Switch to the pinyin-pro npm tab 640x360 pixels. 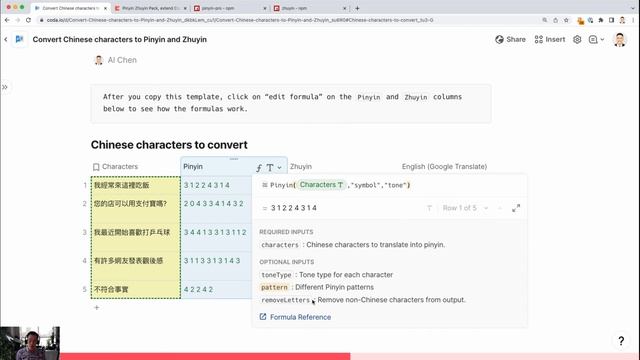(231, 8)
